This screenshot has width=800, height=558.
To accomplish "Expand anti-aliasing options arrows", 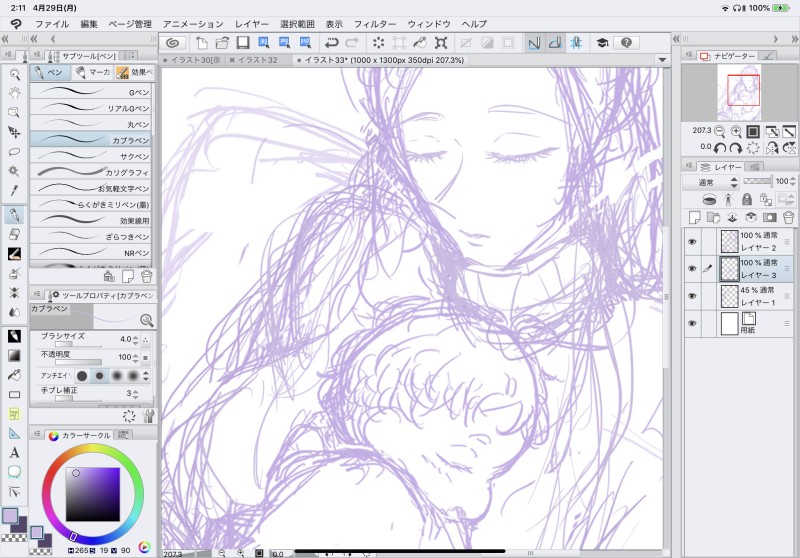I will click(x=146, y=376).
